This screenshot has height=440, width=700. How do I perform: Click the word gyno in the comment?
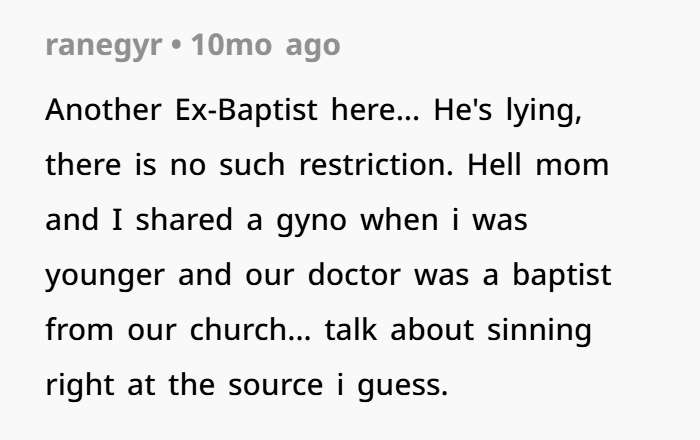tap(312, 221)
